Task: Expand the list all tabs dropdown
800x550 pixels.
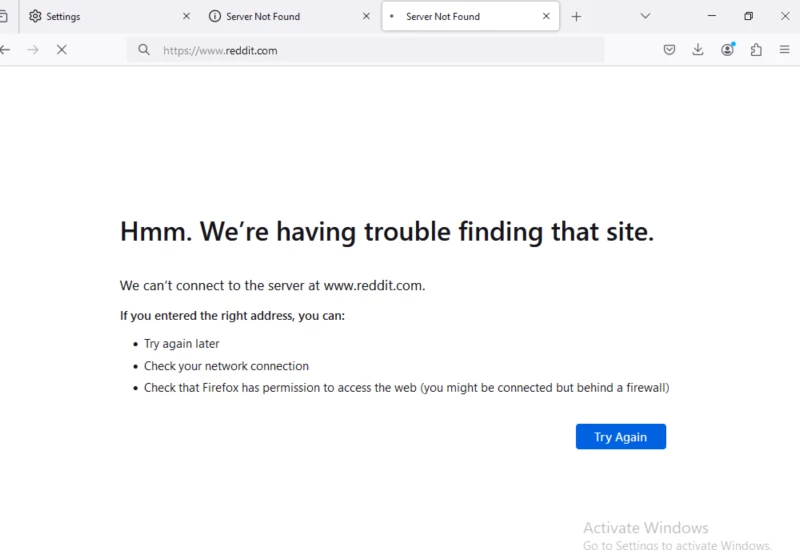Action: 645,16
